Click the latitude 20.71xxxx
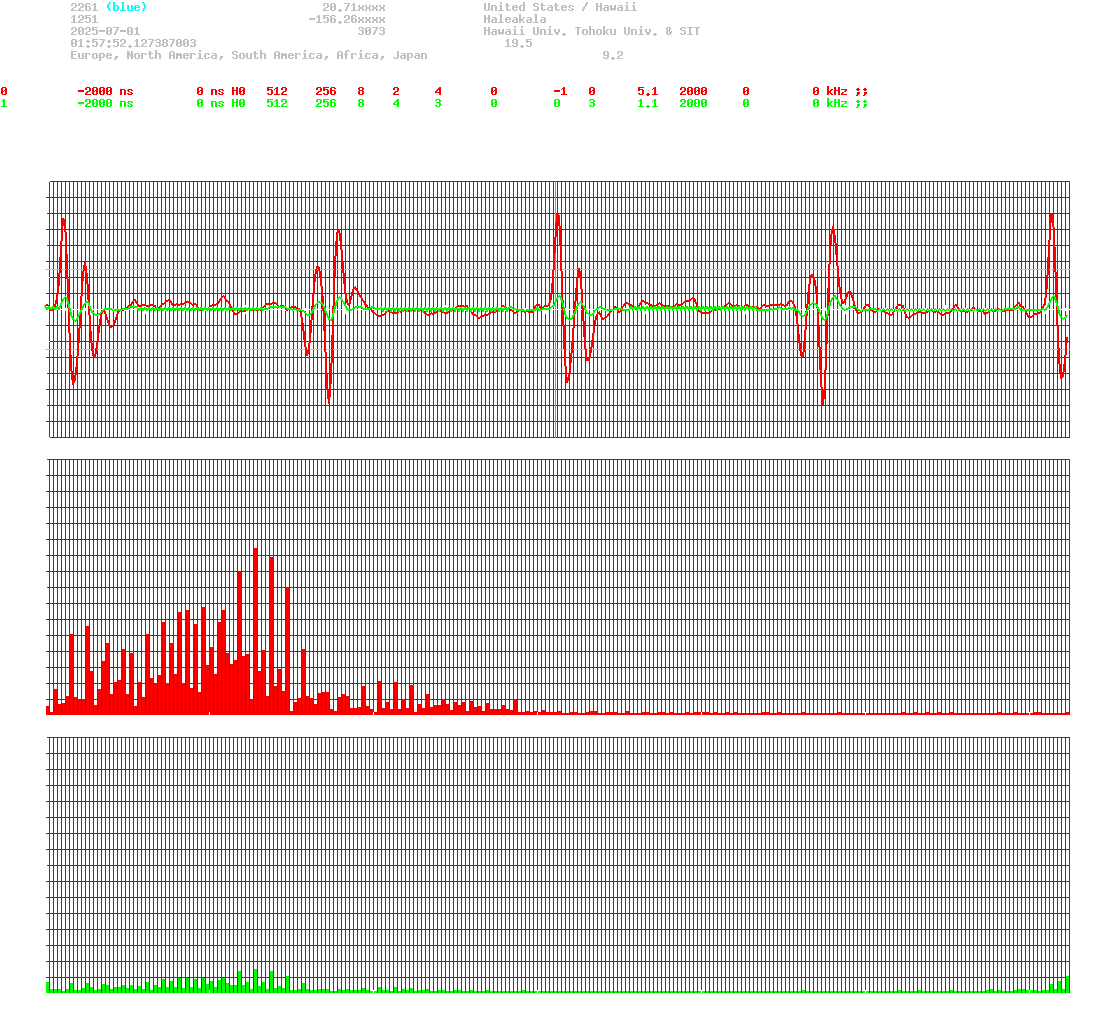The width and height of the screenshot is (1095, 1015). (353, 7)
